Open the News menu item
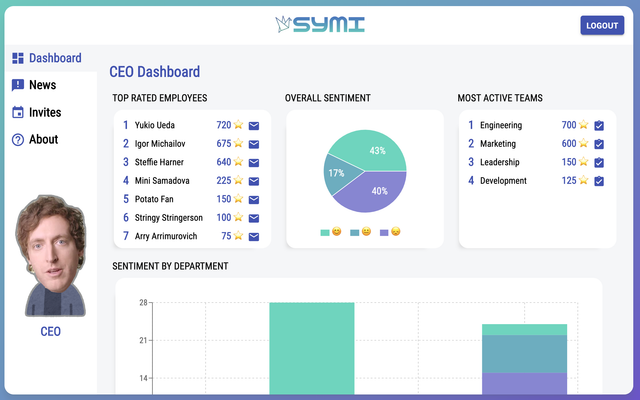 [x=42, y=85]
